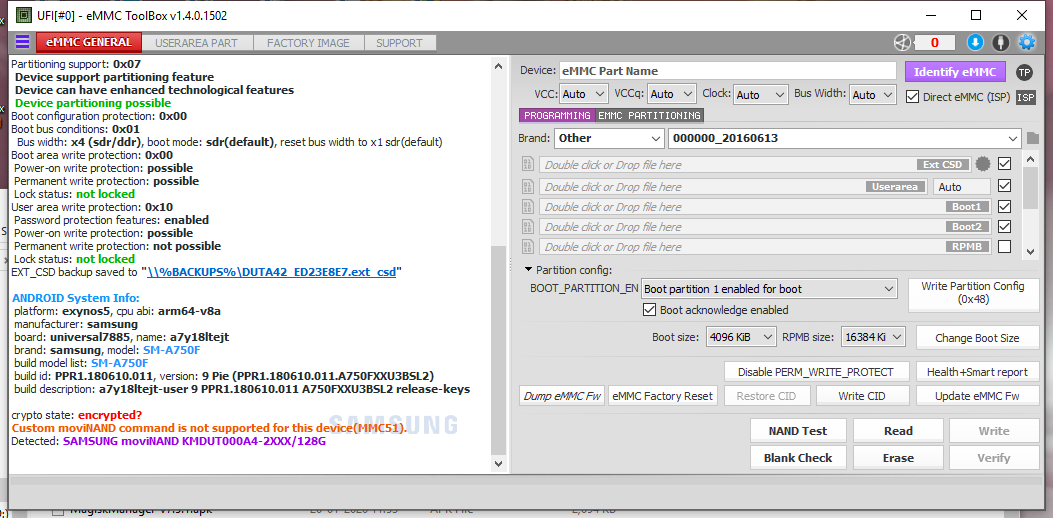Click the Read button
This screenshot has width=1053, height=518.
898,431
